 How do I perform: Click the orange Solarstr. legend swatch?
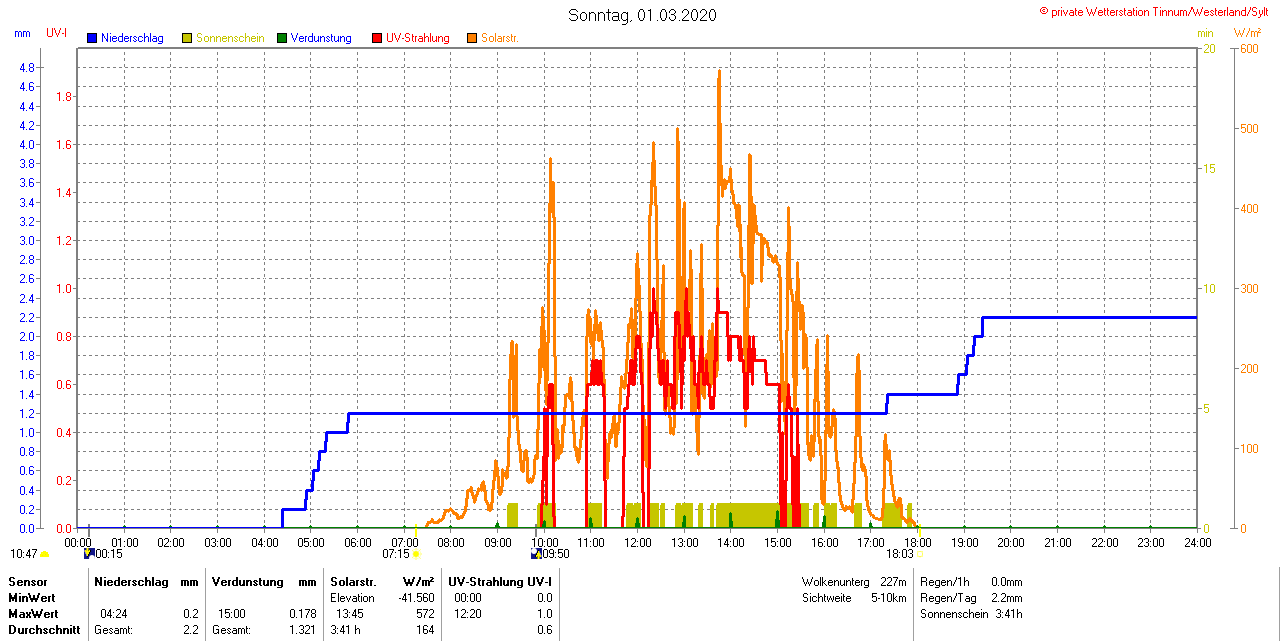coord(472,38)
